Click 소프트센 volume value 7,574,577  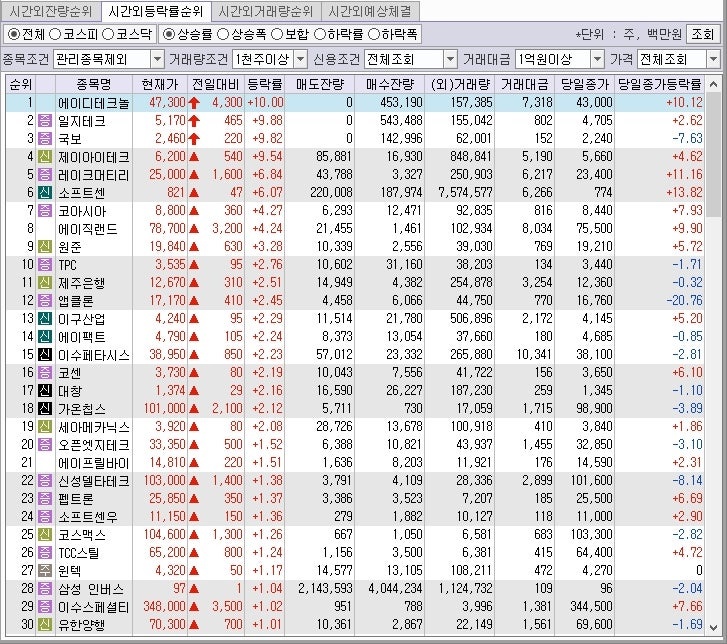(x=465, y=192)
